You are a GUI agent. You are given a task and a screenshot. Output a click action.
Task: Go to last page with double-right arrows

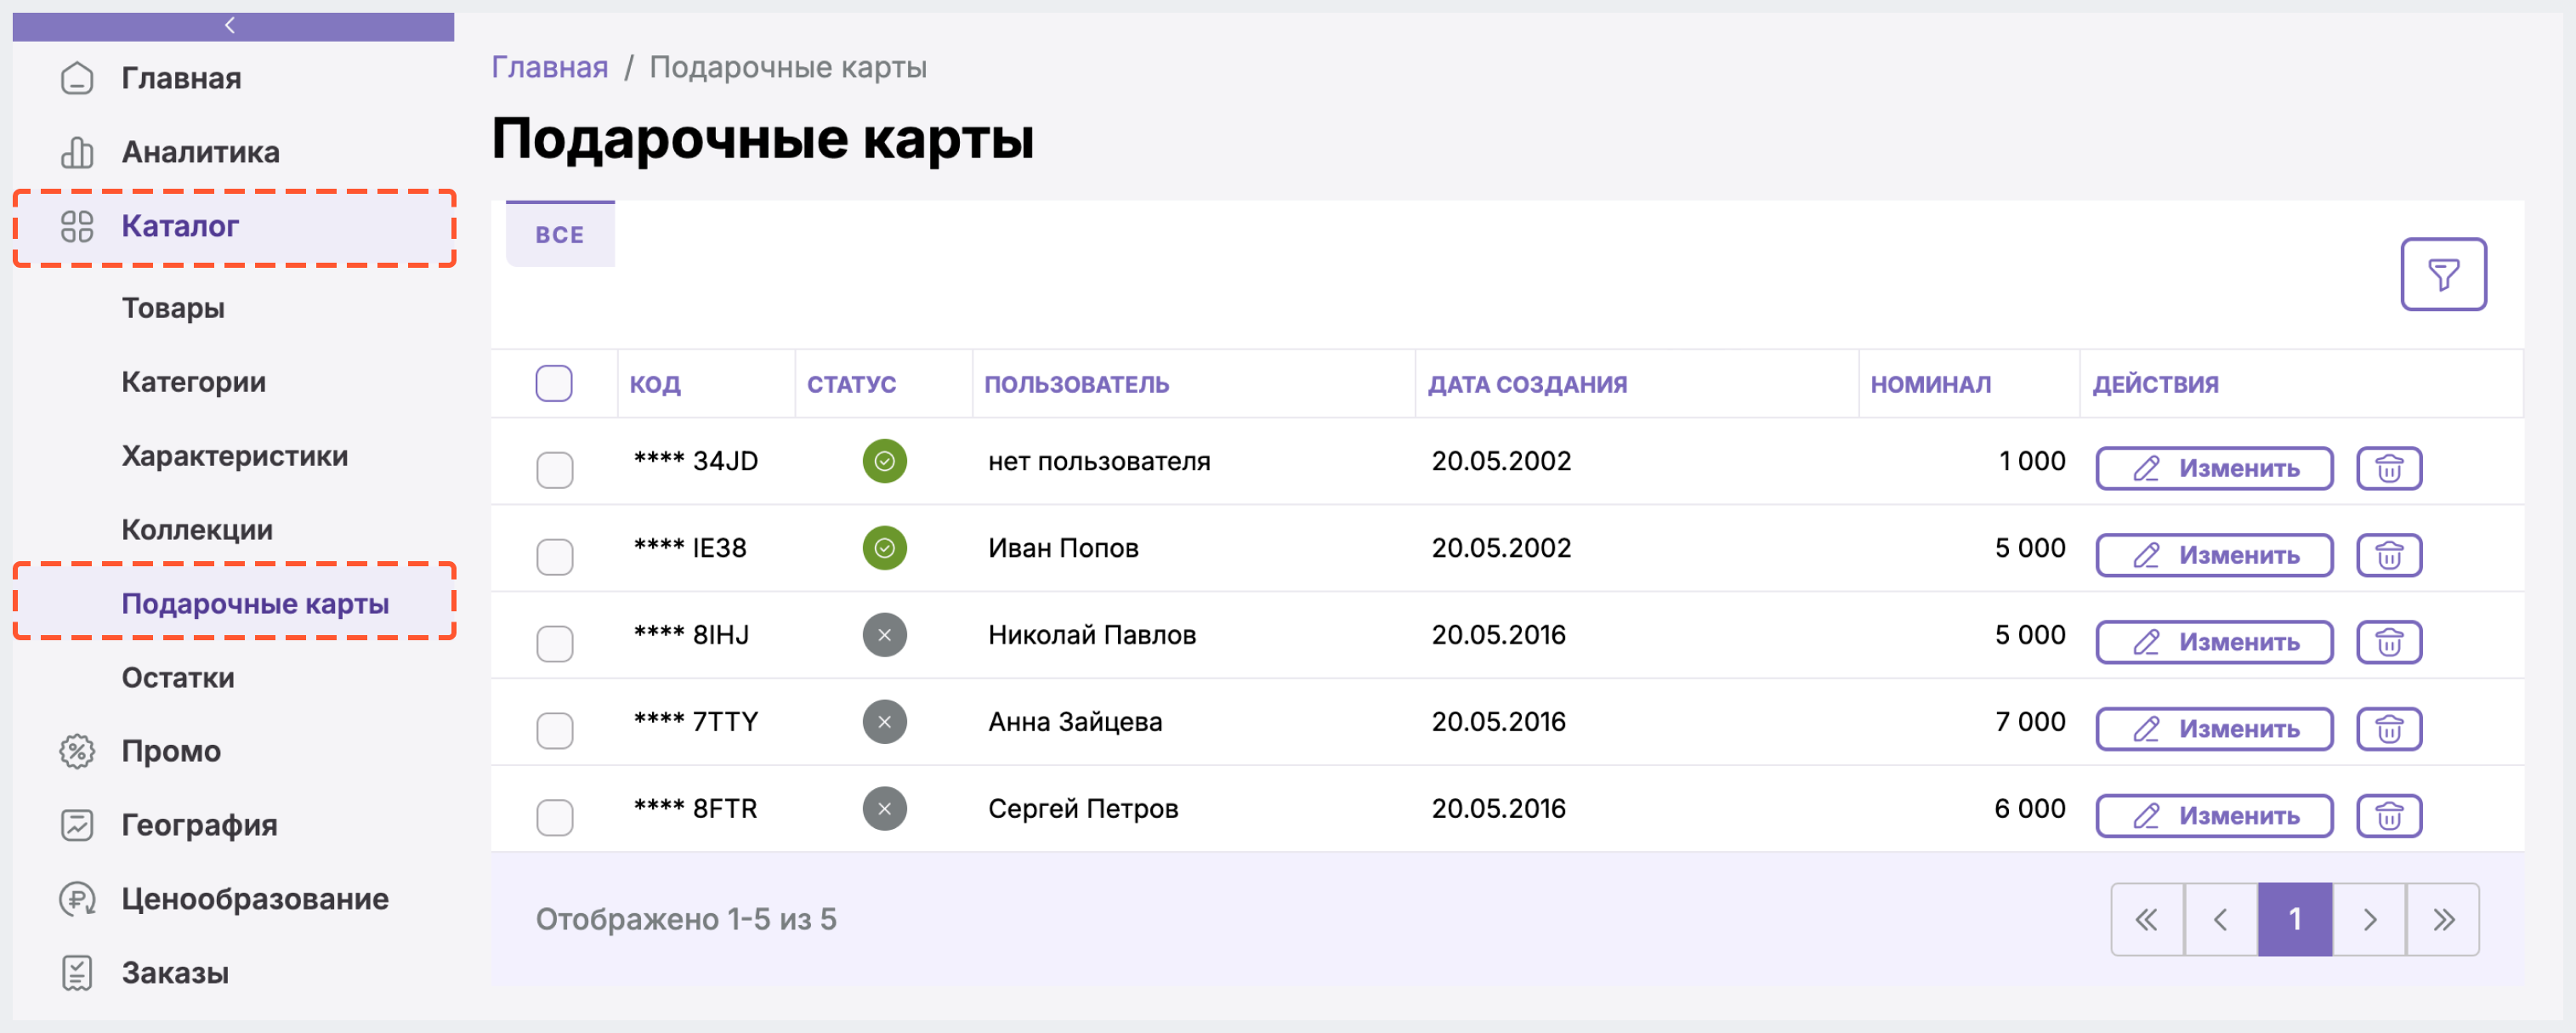(2443, 919)
